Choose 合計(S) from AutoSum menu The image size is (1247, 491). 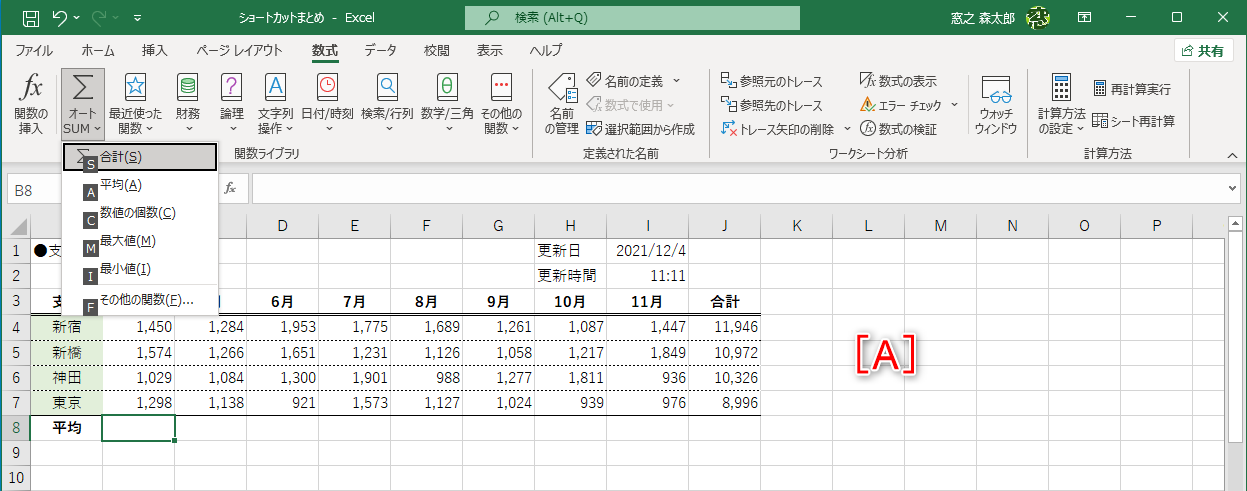(x=139, y=157)
